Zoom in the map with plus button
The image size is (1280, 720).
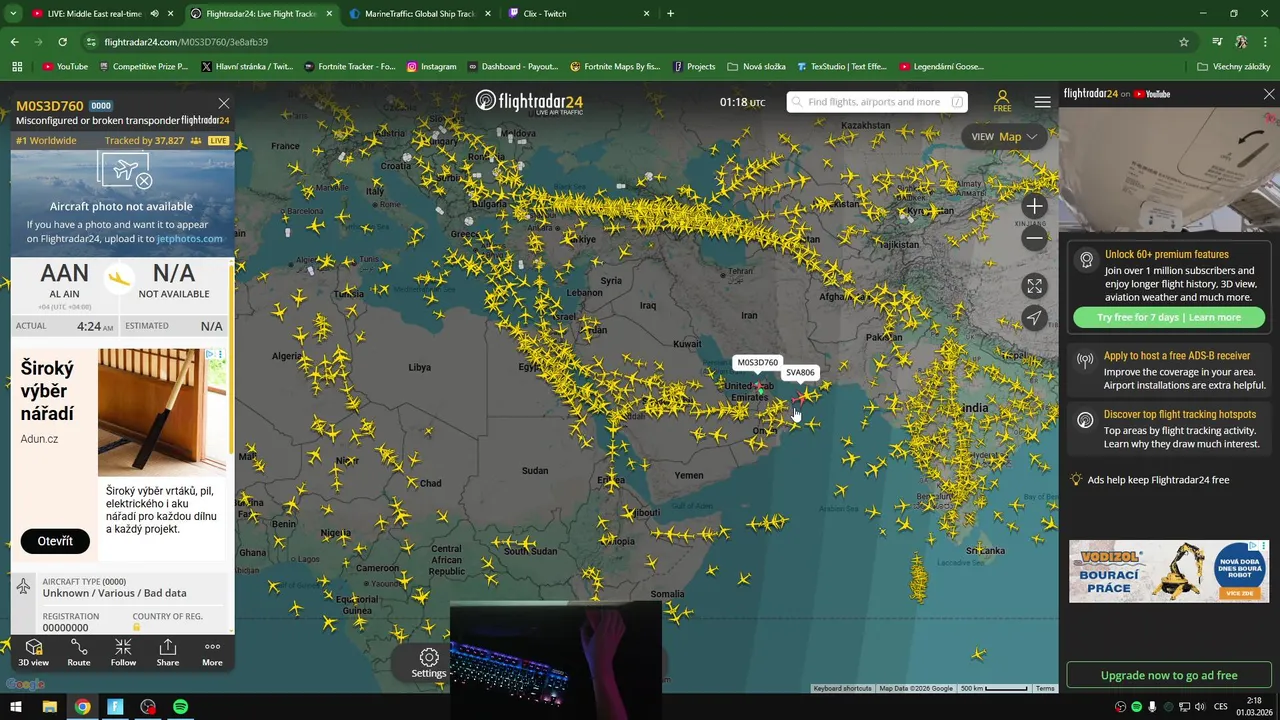point(1034,206)
